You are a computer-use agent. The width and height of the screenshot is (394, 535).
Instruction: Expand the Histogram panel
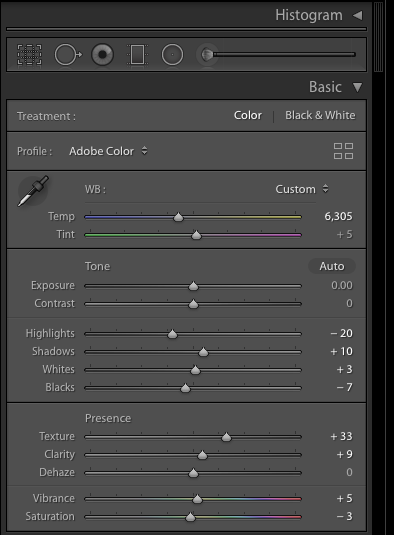click(357, 15)
